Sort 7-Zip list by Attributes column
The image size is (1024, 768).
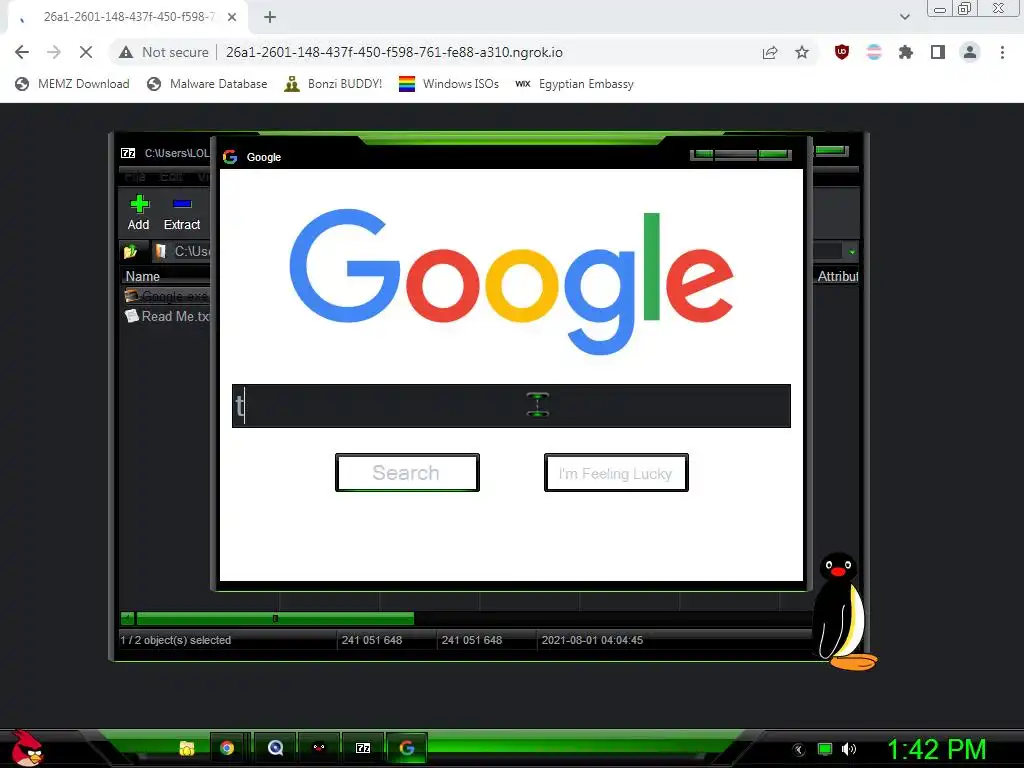[x=837, y=276]
